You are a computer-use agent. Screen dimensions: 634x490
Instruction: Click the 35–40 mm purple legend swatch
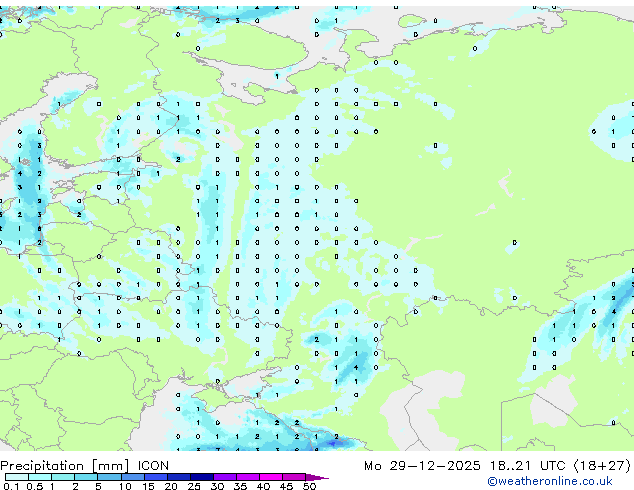(x=247, y=477)
